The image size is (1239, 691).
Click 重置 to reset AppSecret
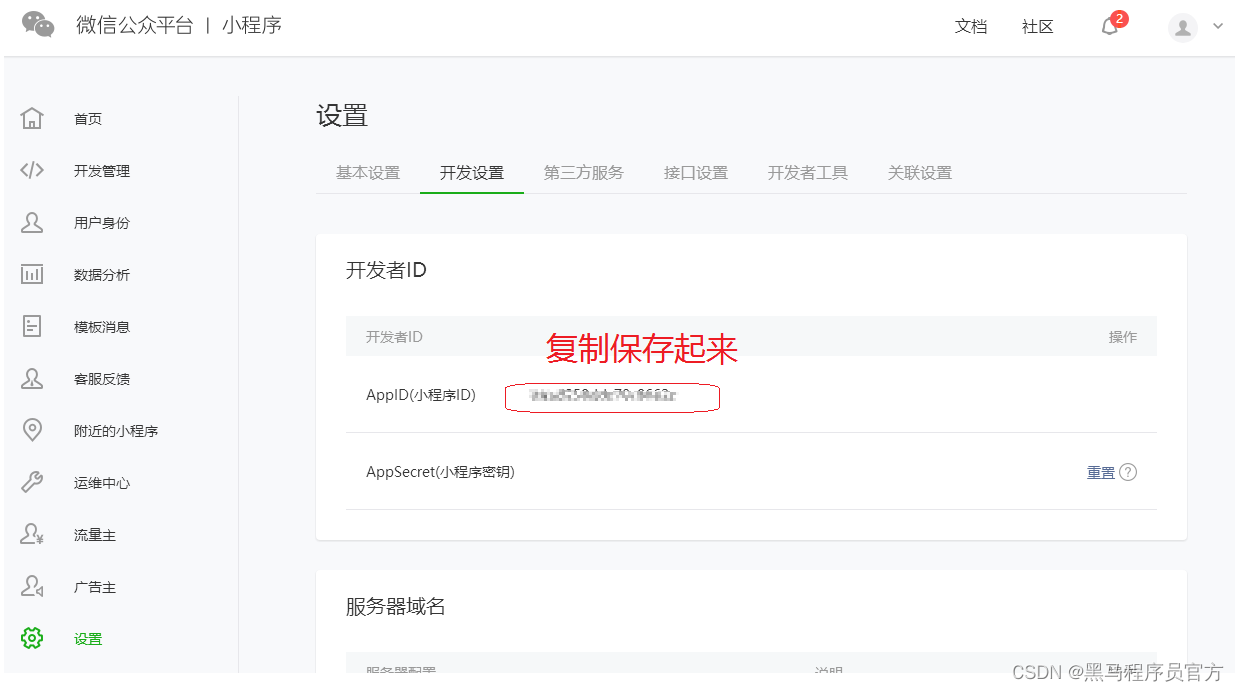[1101, 473]
